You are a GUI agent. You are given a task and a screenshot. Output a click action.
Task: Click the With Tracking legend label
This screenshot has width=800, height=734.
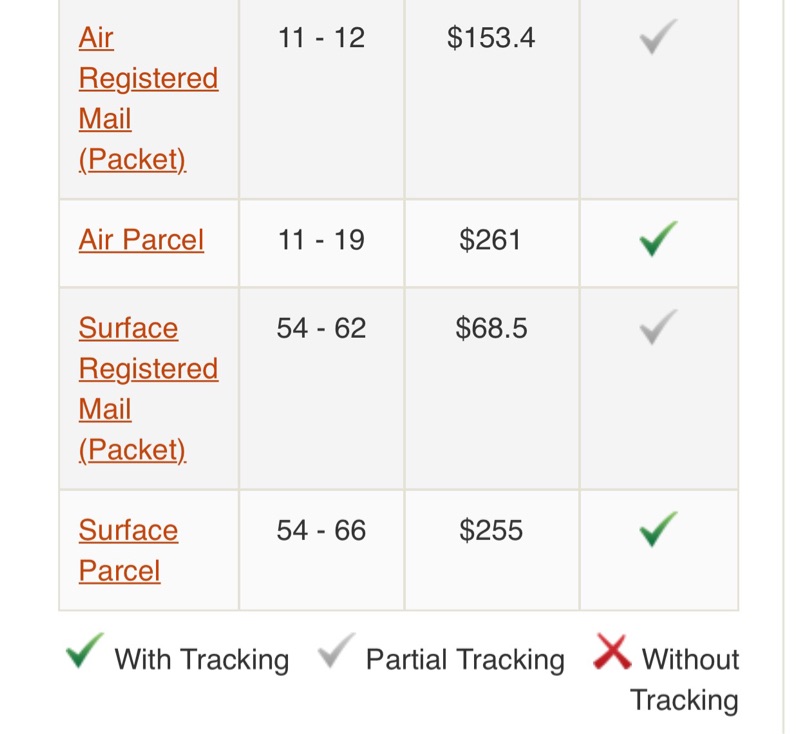tap(202, 660)
